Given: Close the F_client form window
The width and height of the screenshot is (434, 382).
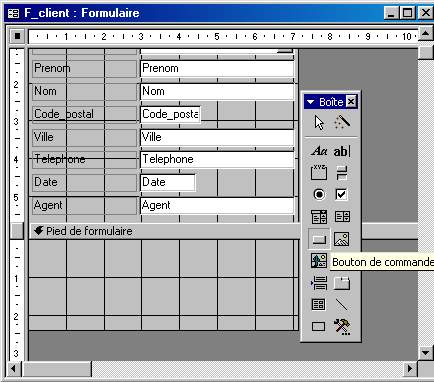Looking at the screenshot, I should pos(425,13).
